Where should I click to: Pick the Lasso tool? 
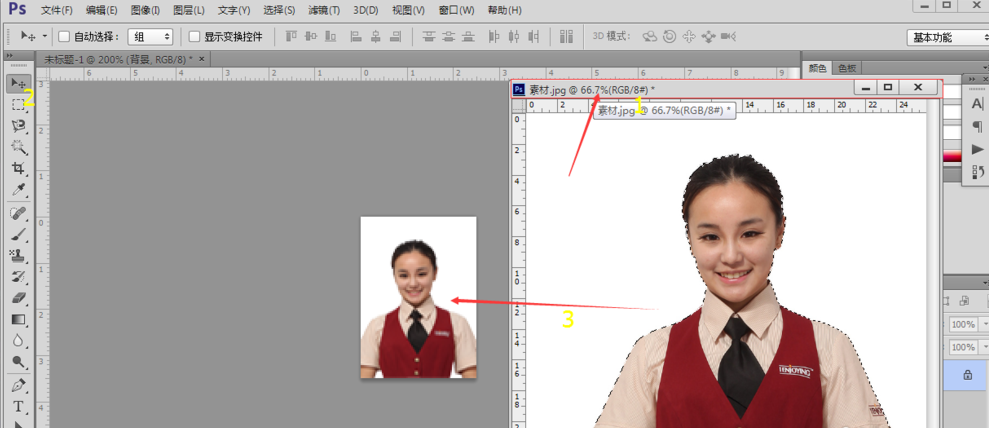tap(18, 126)
